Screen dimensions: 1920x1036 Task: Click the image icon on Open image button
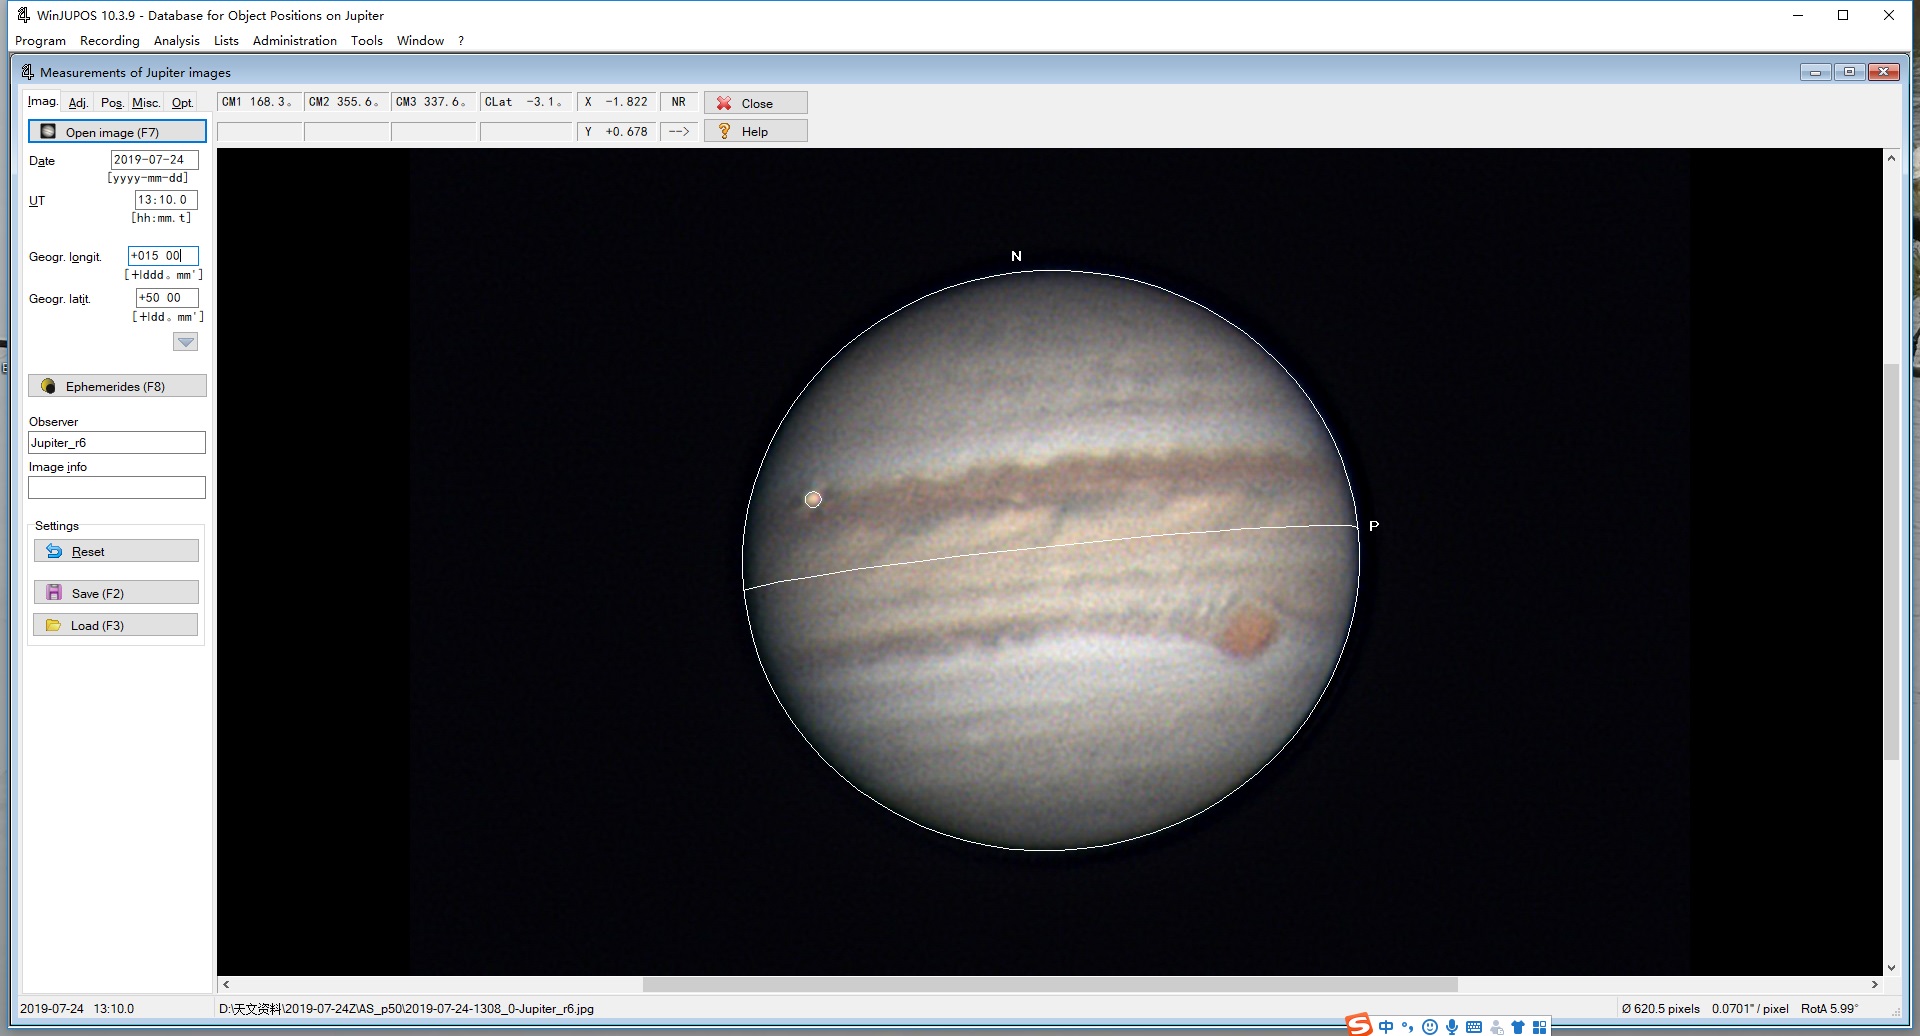(48, 132)
